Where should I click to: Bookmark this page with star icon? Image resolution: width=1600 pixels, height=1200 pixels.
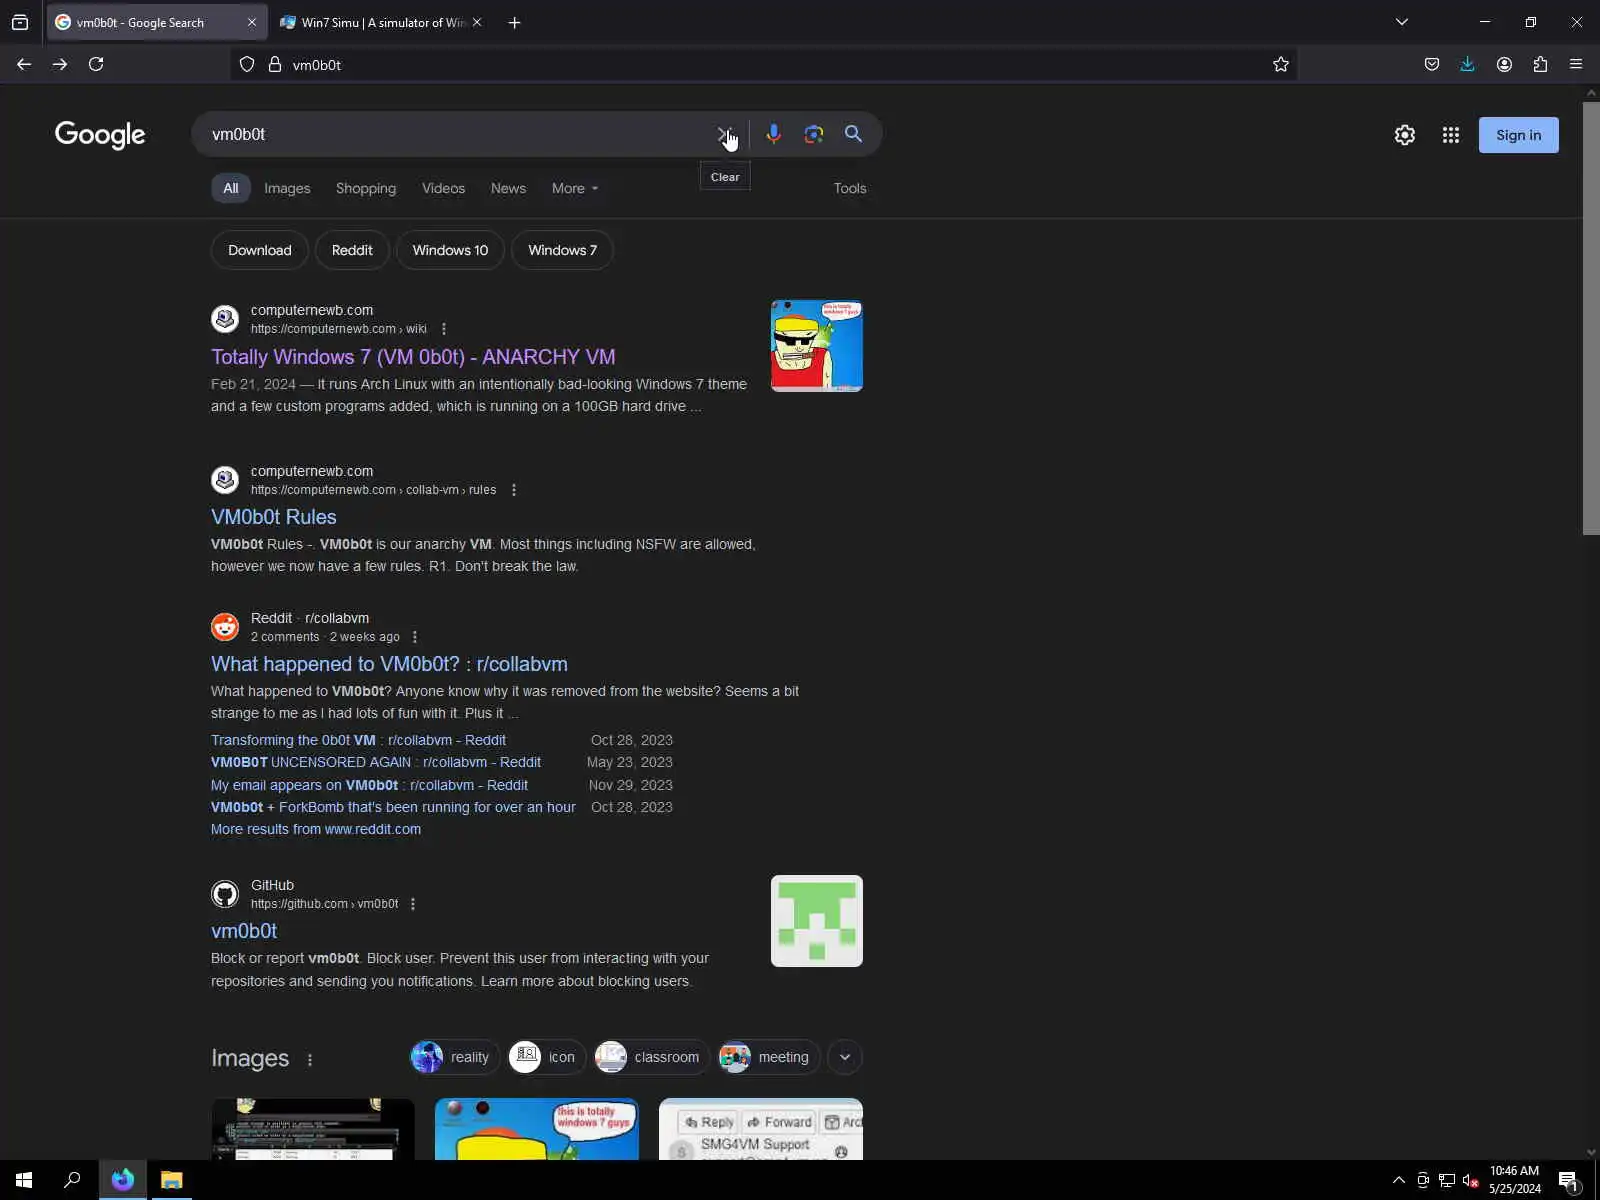[1281, 64]
